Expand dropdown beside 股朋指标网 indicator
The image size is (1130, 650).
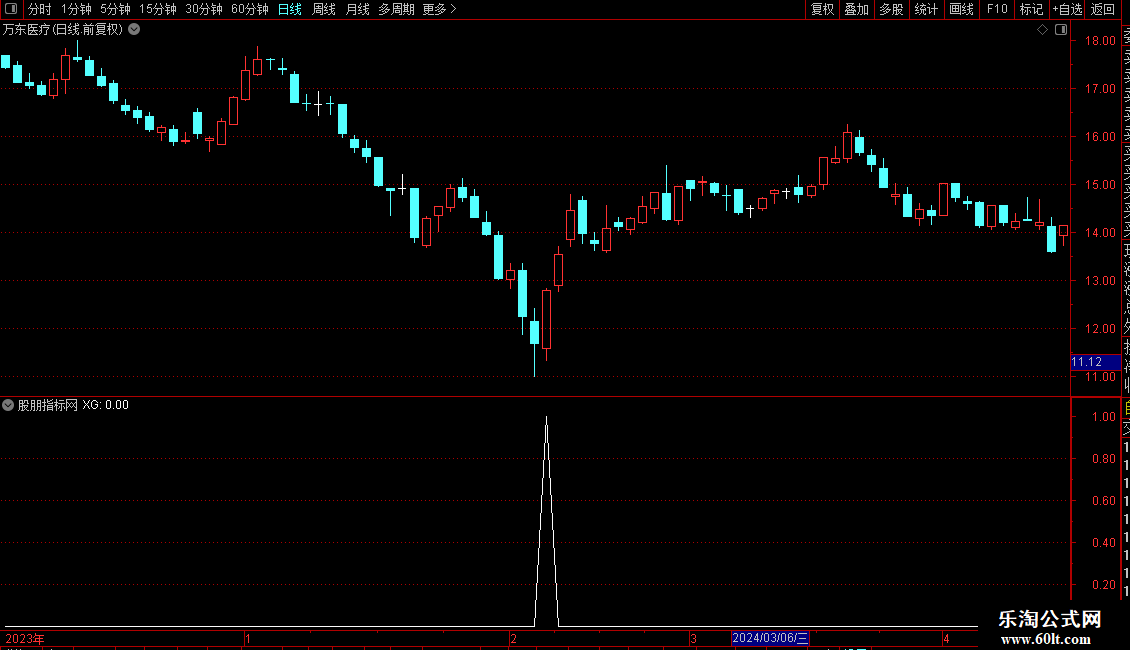(8, 405)
